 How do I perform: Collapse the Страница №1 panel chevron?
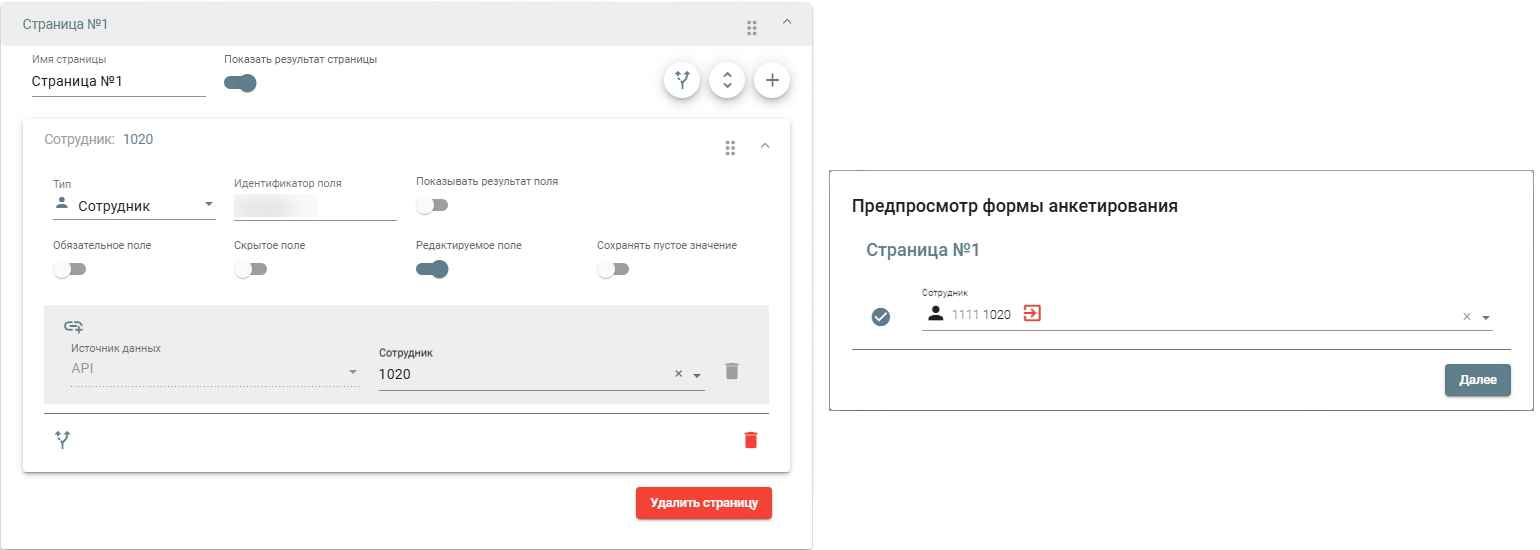pyautogui.click(x=786, y=22)
